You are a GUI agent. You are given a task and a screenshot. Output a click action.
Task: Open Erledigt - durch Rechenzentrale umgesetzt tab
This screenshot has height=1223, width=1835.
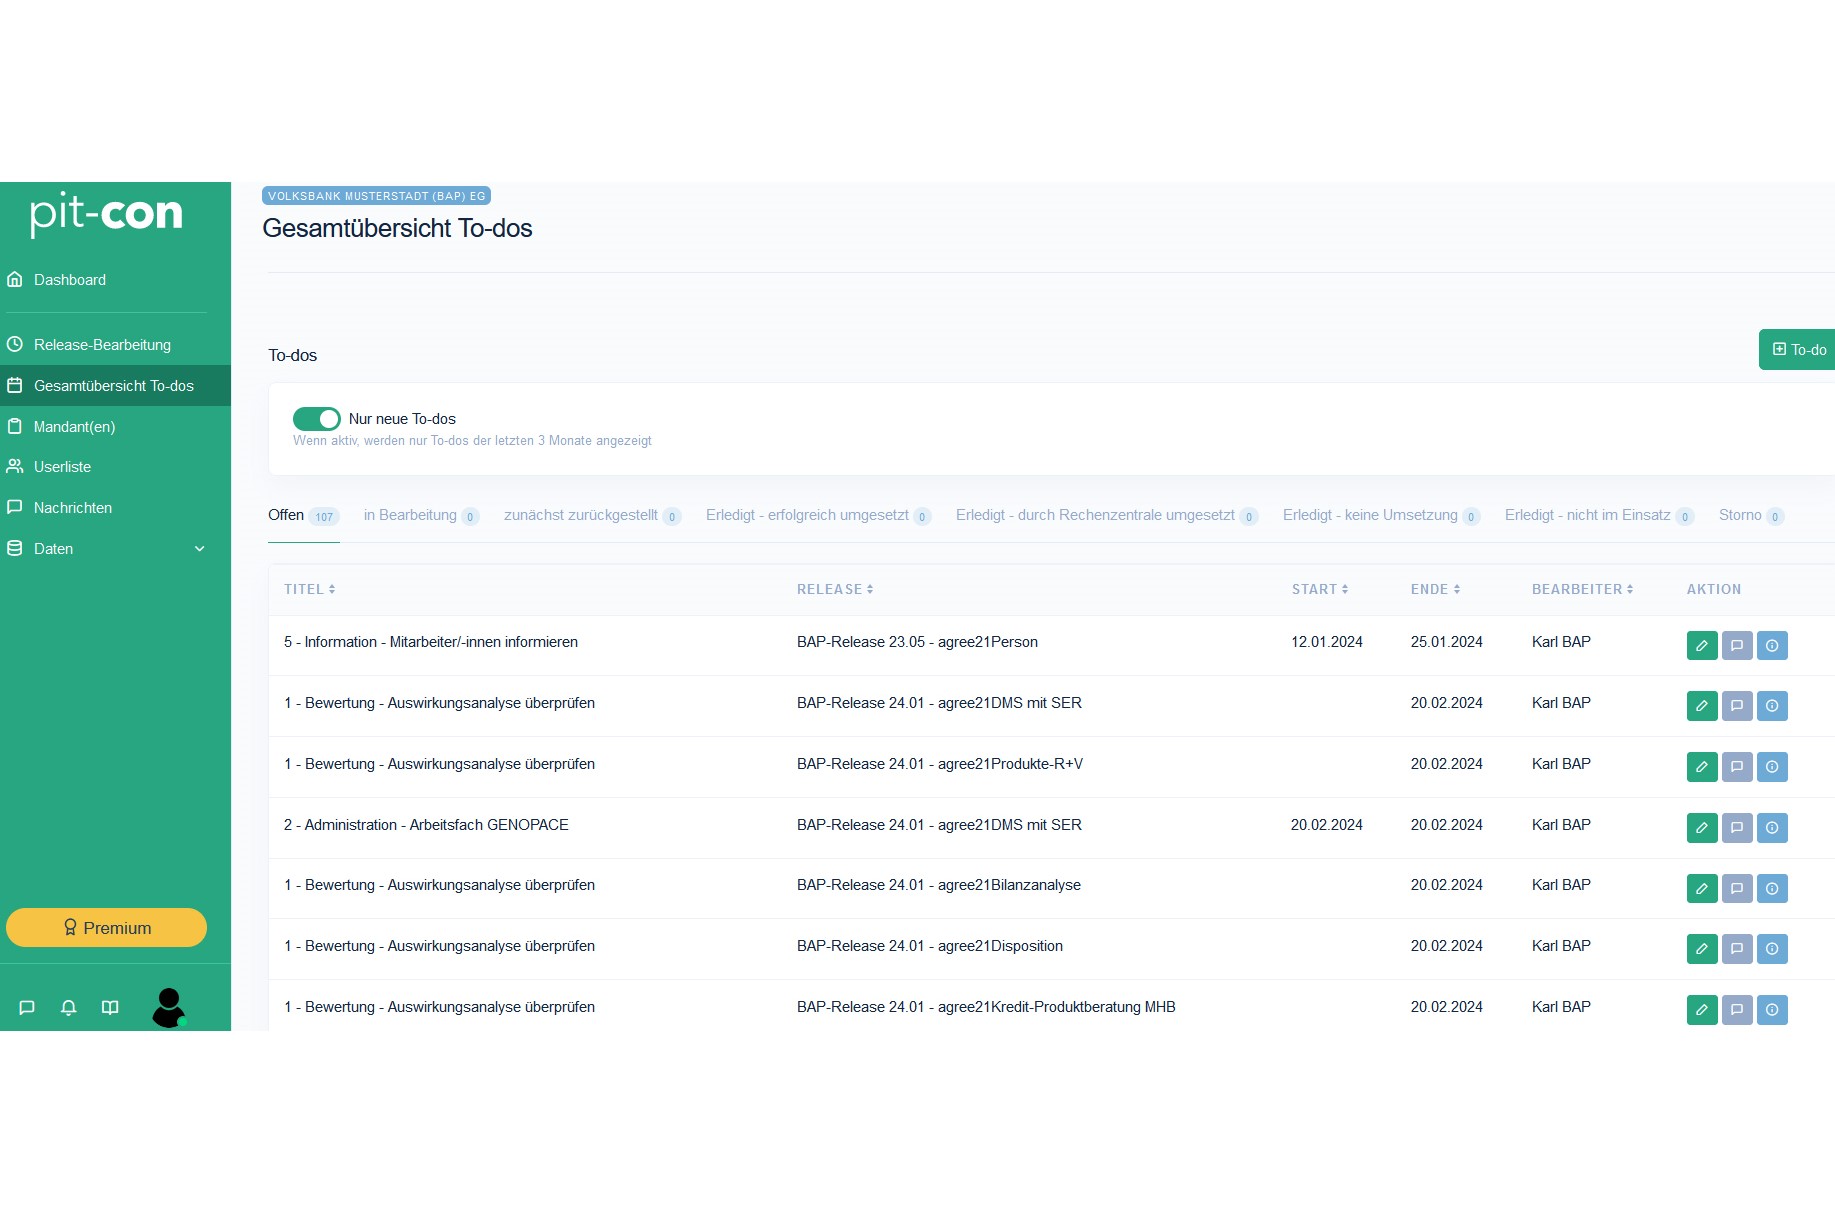[x=1106, y=516]
